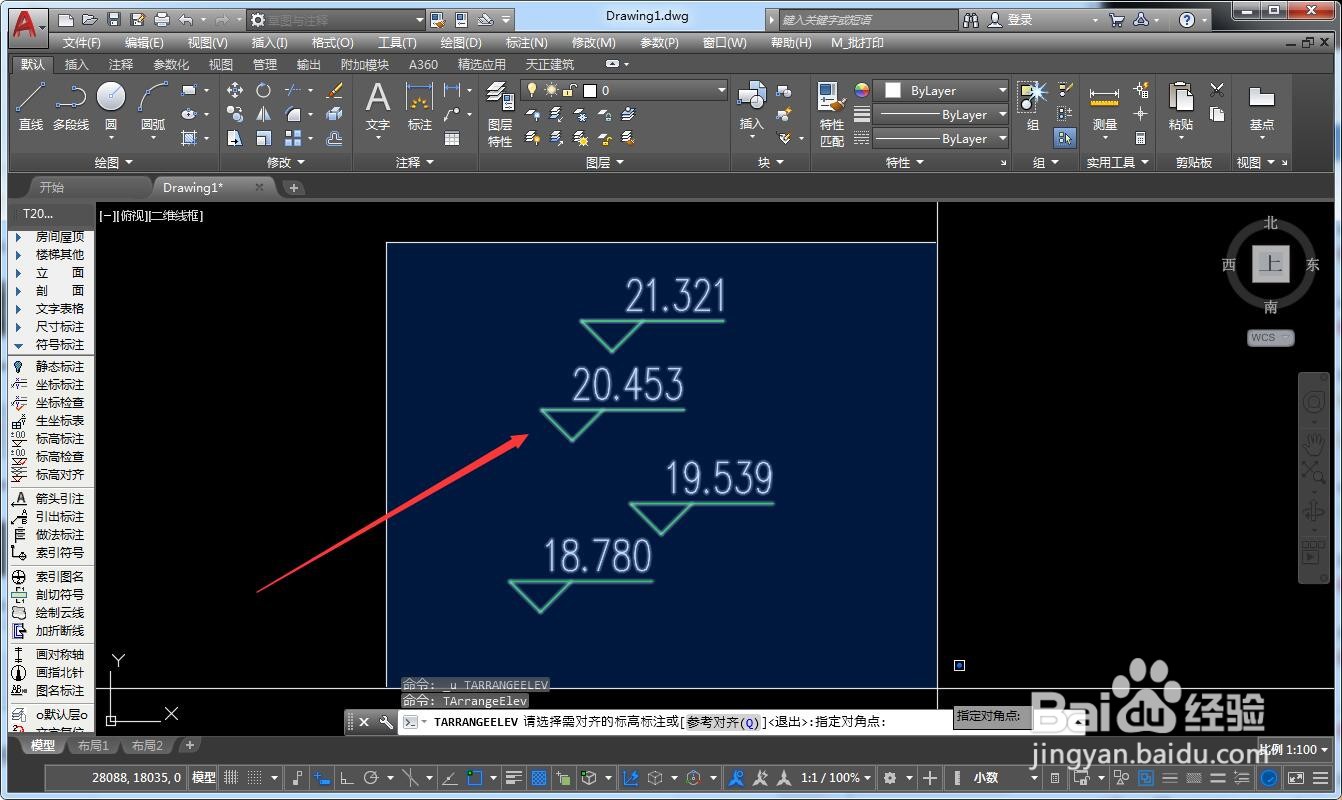Select the 多段线 (Polyline) tool
This screenshot has height=800, width=1342.
pos(71,106)
